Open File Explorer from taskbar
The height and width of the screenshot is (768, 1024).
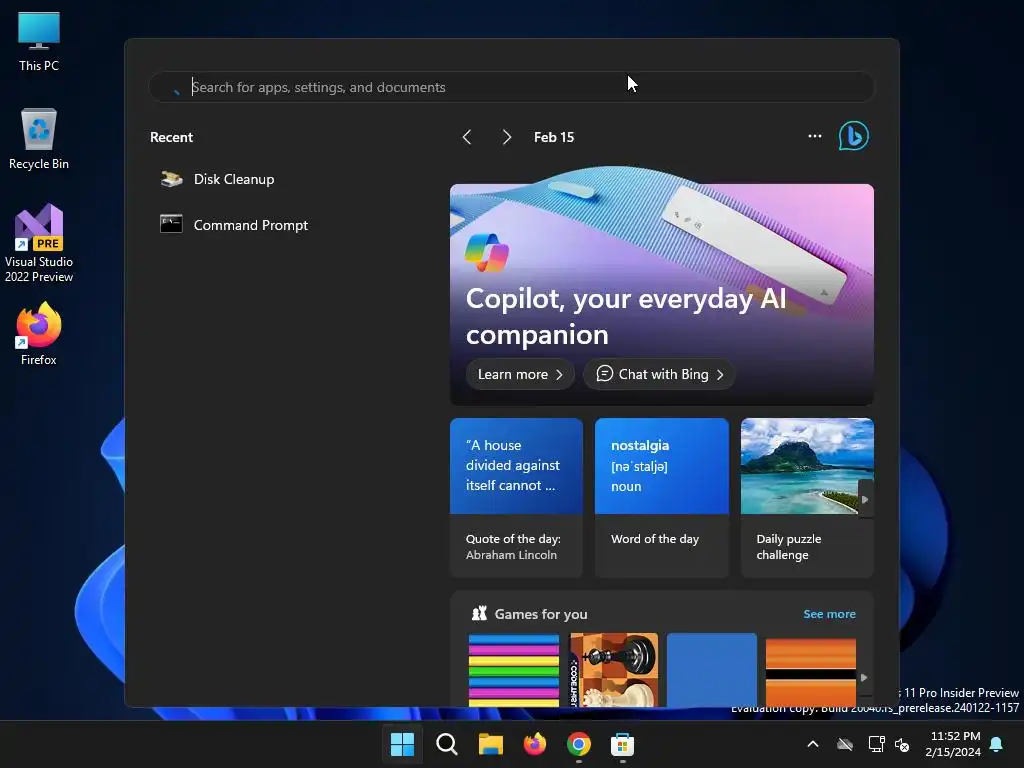click(x=490, y=744)
